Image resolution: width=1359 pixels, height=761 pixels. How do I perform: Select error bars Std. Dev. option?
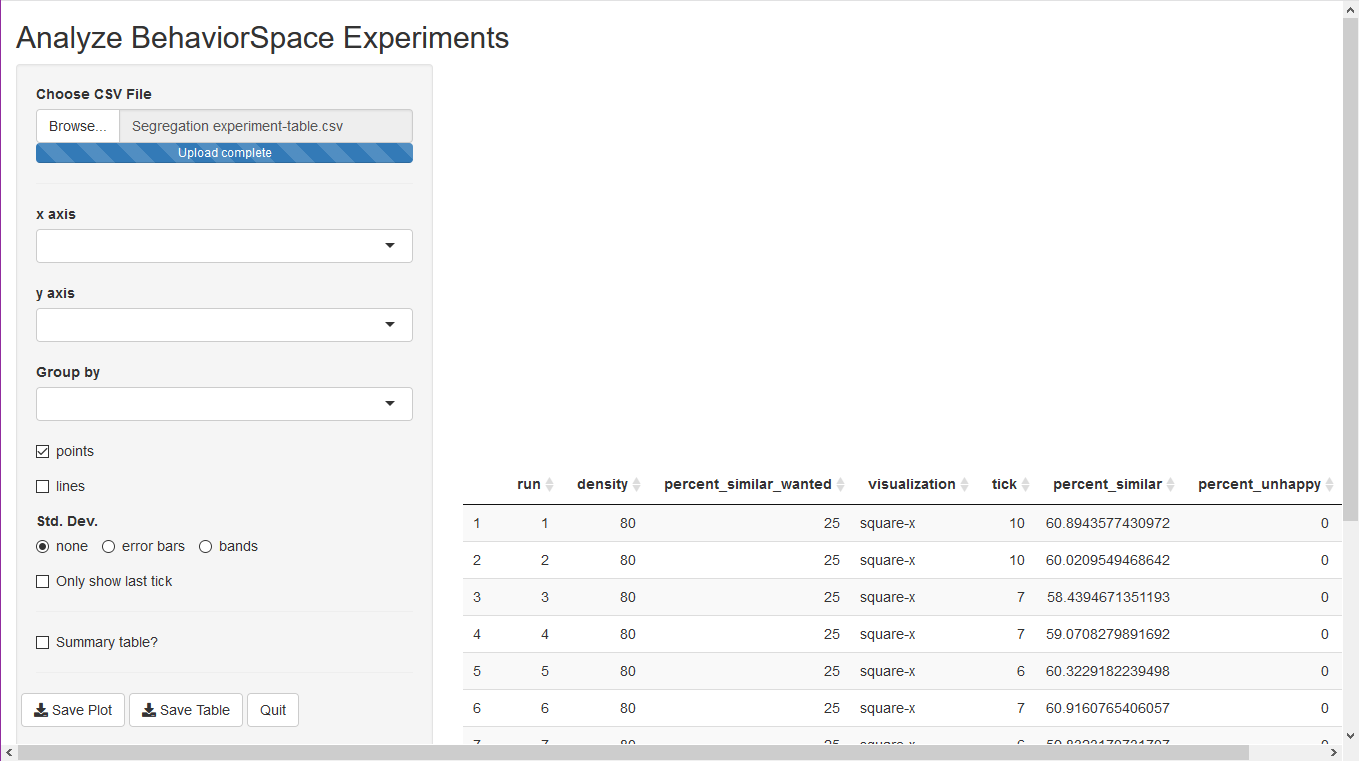pyautogui.click(x=108, y=547)
